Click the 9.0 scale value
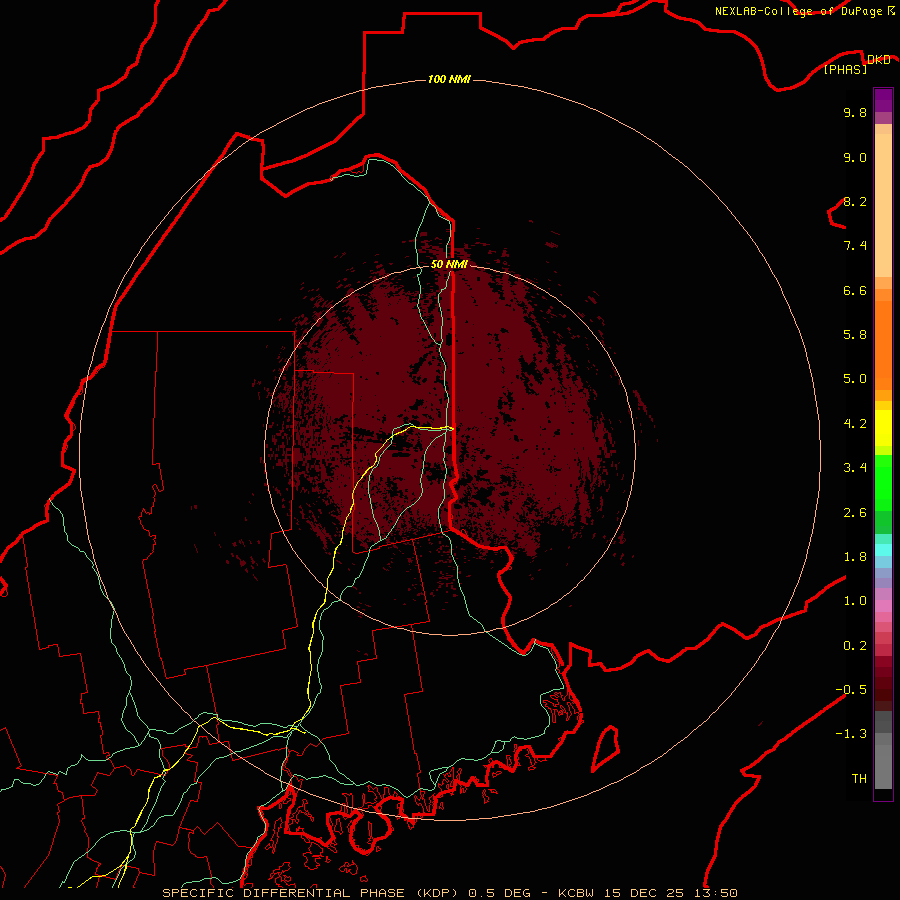 (855, 157)
